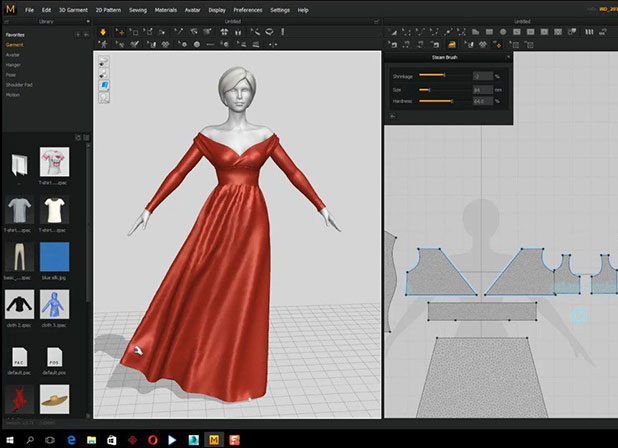Adjust the Shrinkage slider
The image size is (618, 448).
pyautogui.click(x=444, y=76)
